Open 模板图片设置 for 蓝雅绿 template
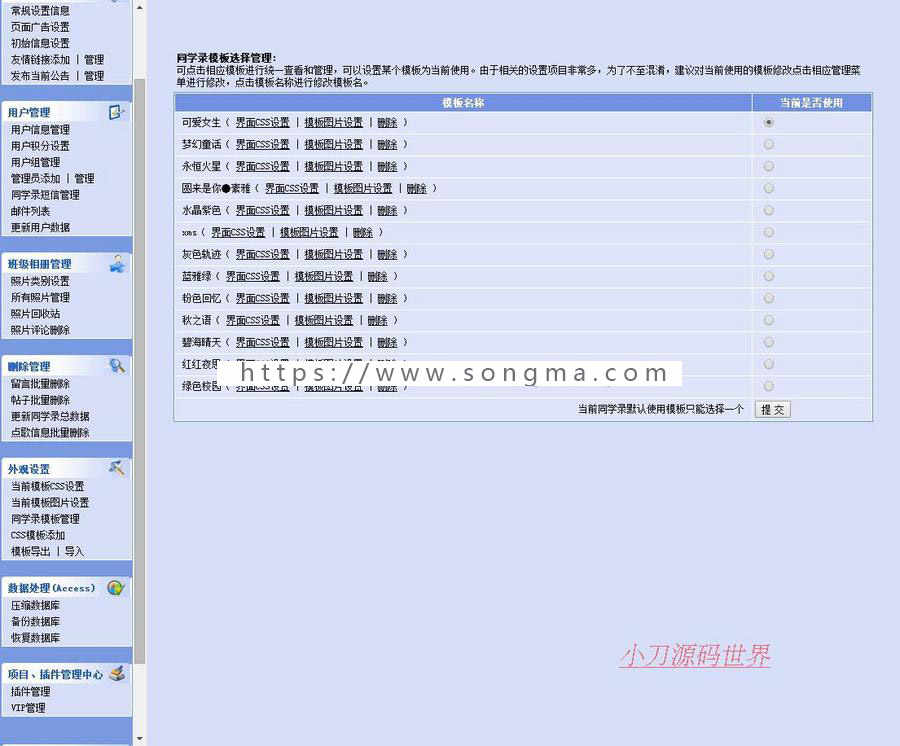900x746 pixels. click(x=324, y=276)
